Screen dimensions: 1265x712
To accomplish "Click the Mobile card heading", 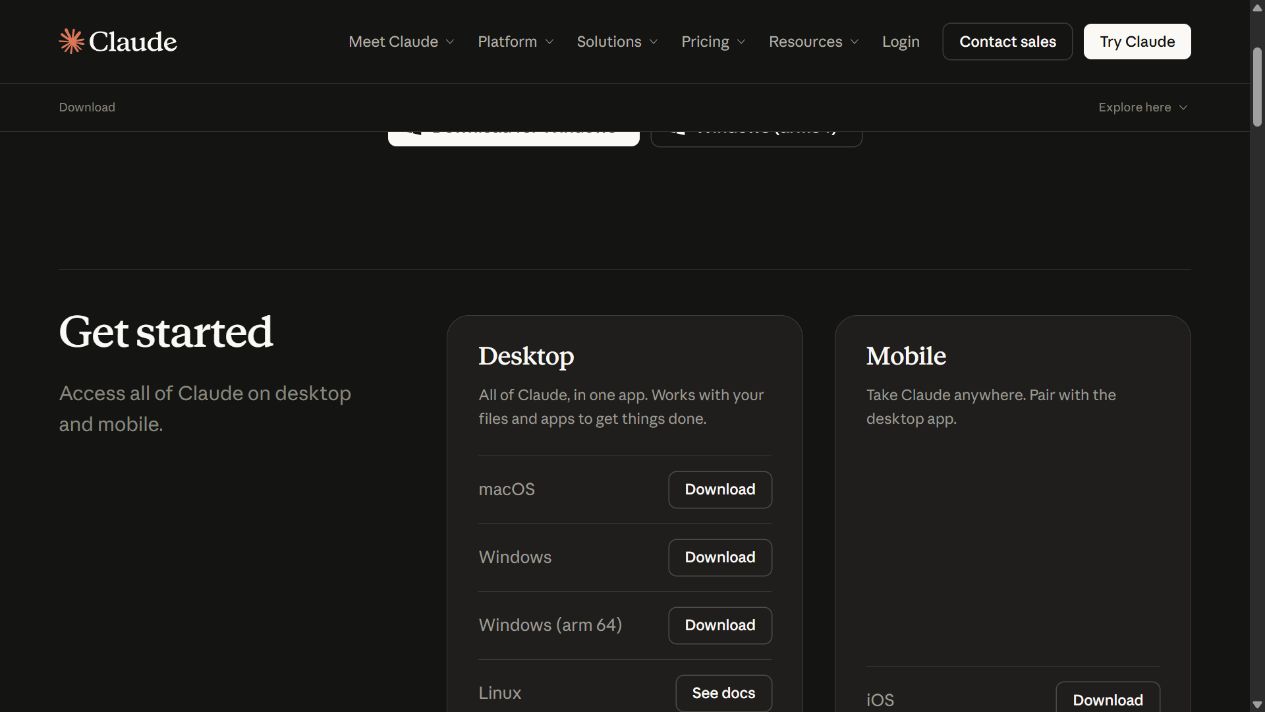I will [x=906, y=356].
